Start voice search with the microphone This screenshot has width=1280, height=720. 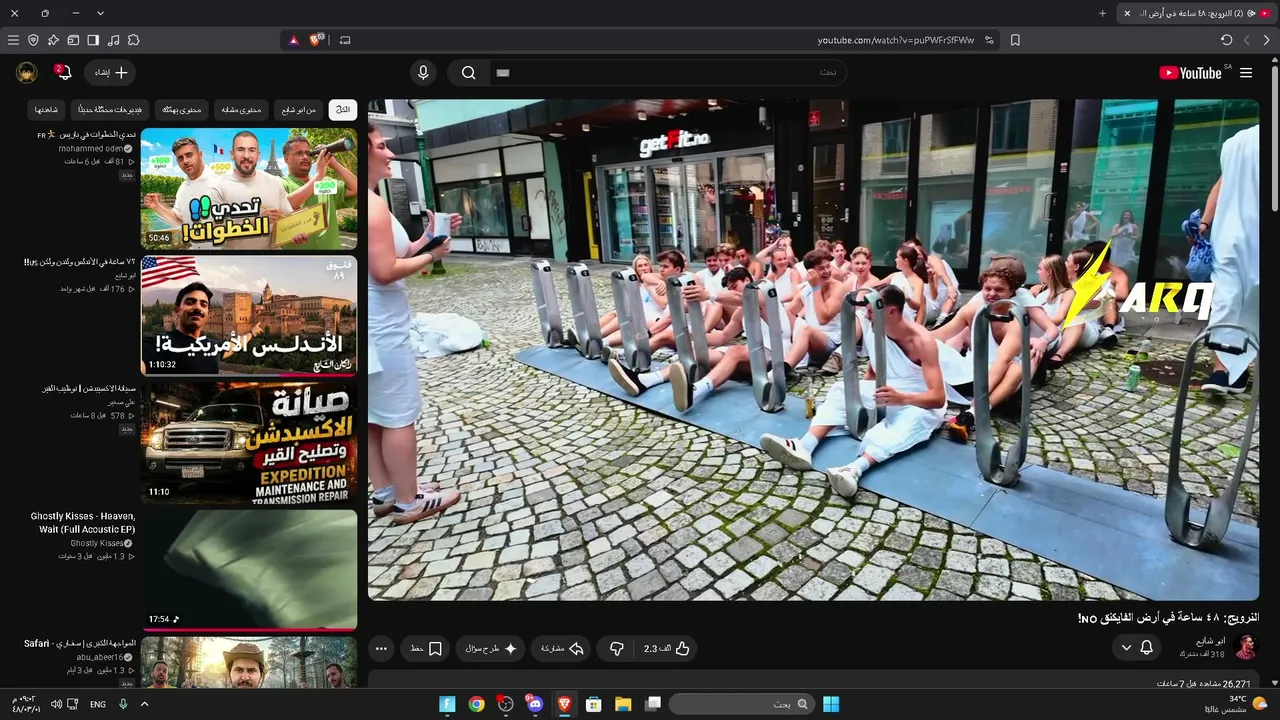coord(423,73)
